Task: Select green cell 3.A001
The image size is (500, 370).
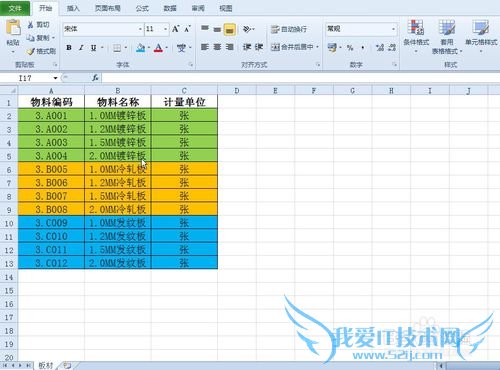Action: coord(51,116)
